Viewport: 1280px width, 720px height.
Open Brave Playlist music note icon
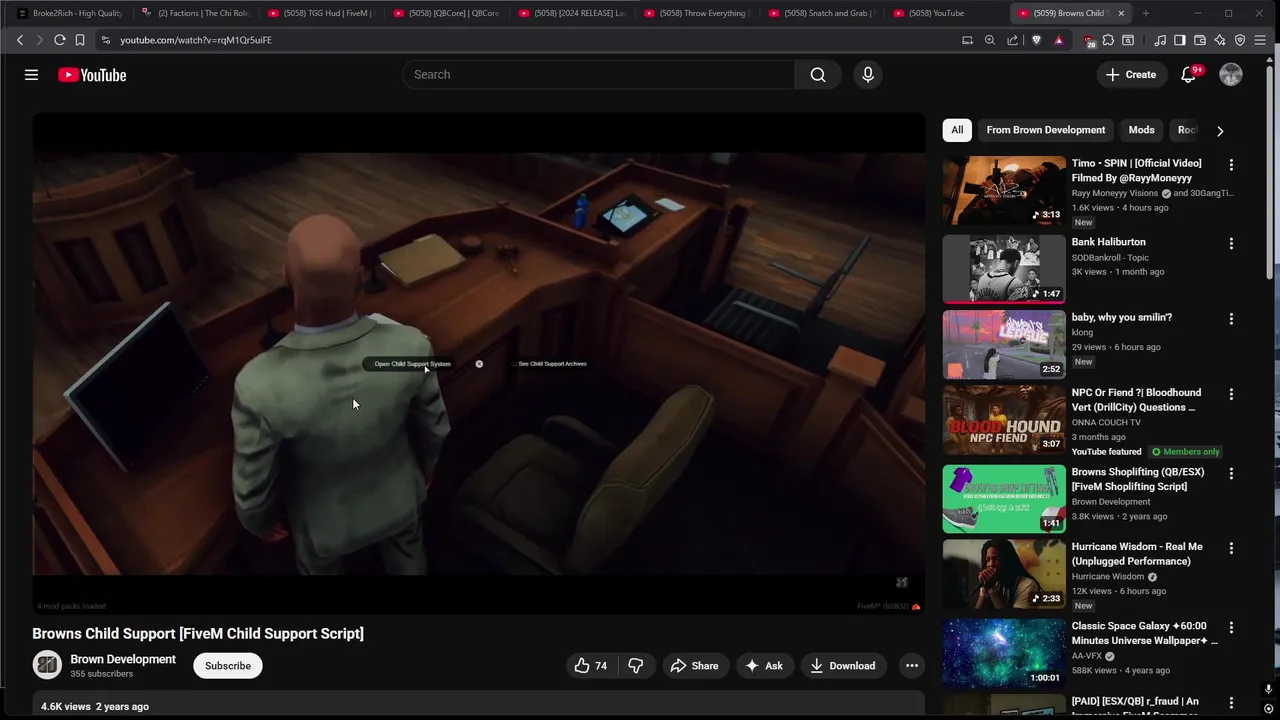click(1160, 40)
